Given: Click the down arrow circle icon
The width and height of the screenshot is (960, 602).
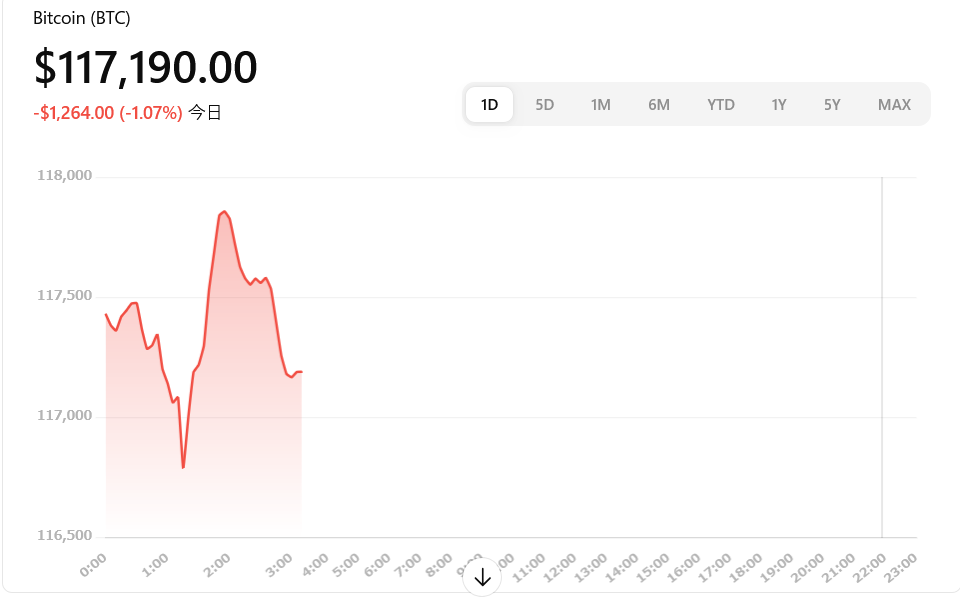Looking at the screenshot, I should tap(482, 577).
